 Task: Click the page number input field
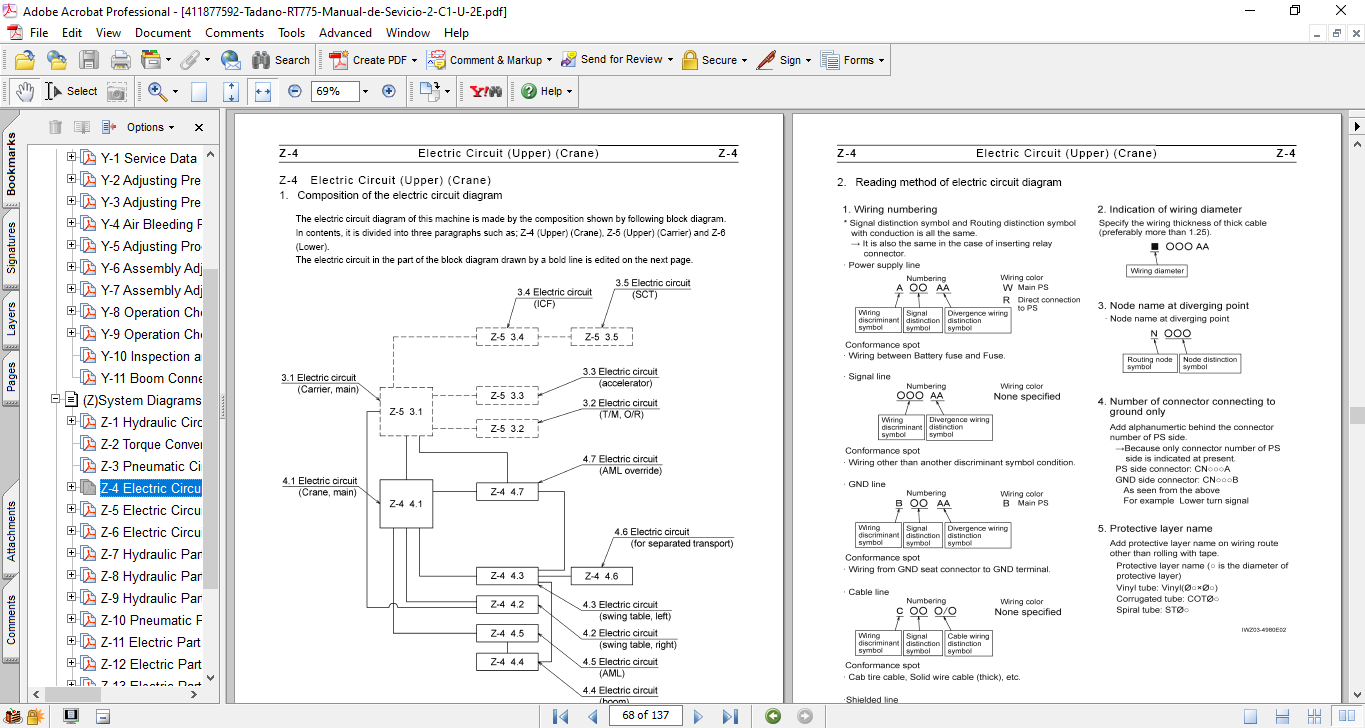coord(645,716)
